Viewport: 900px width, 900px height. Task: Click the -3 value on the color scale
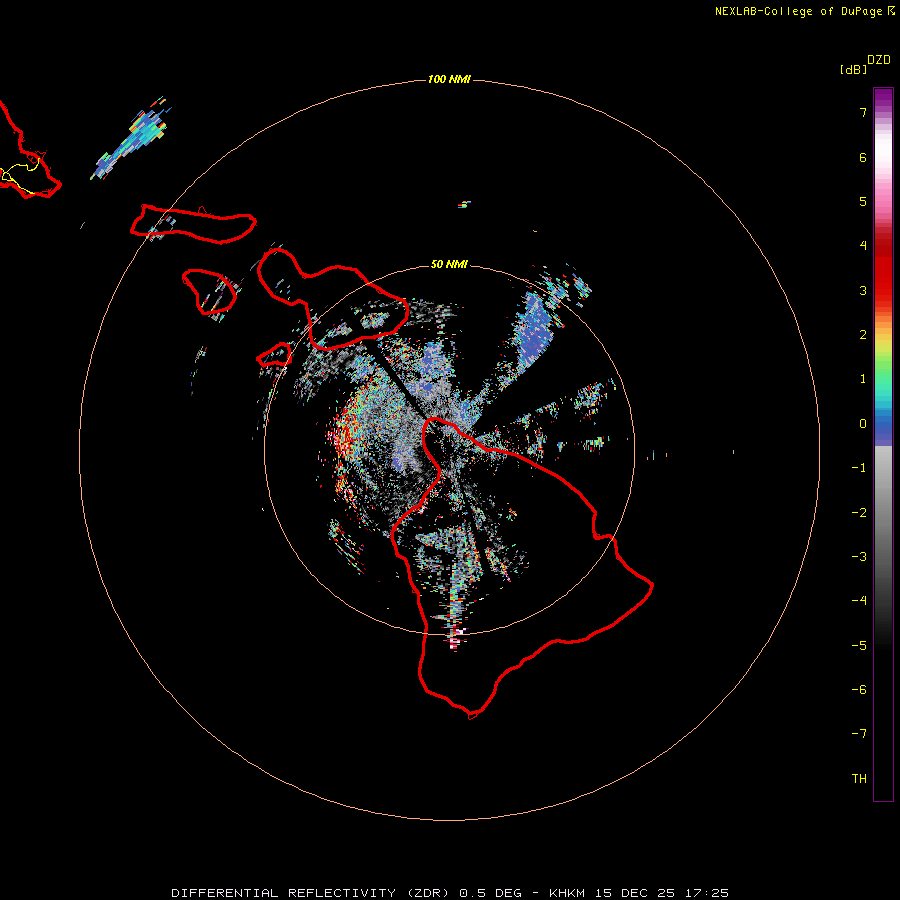click(859, 557)
